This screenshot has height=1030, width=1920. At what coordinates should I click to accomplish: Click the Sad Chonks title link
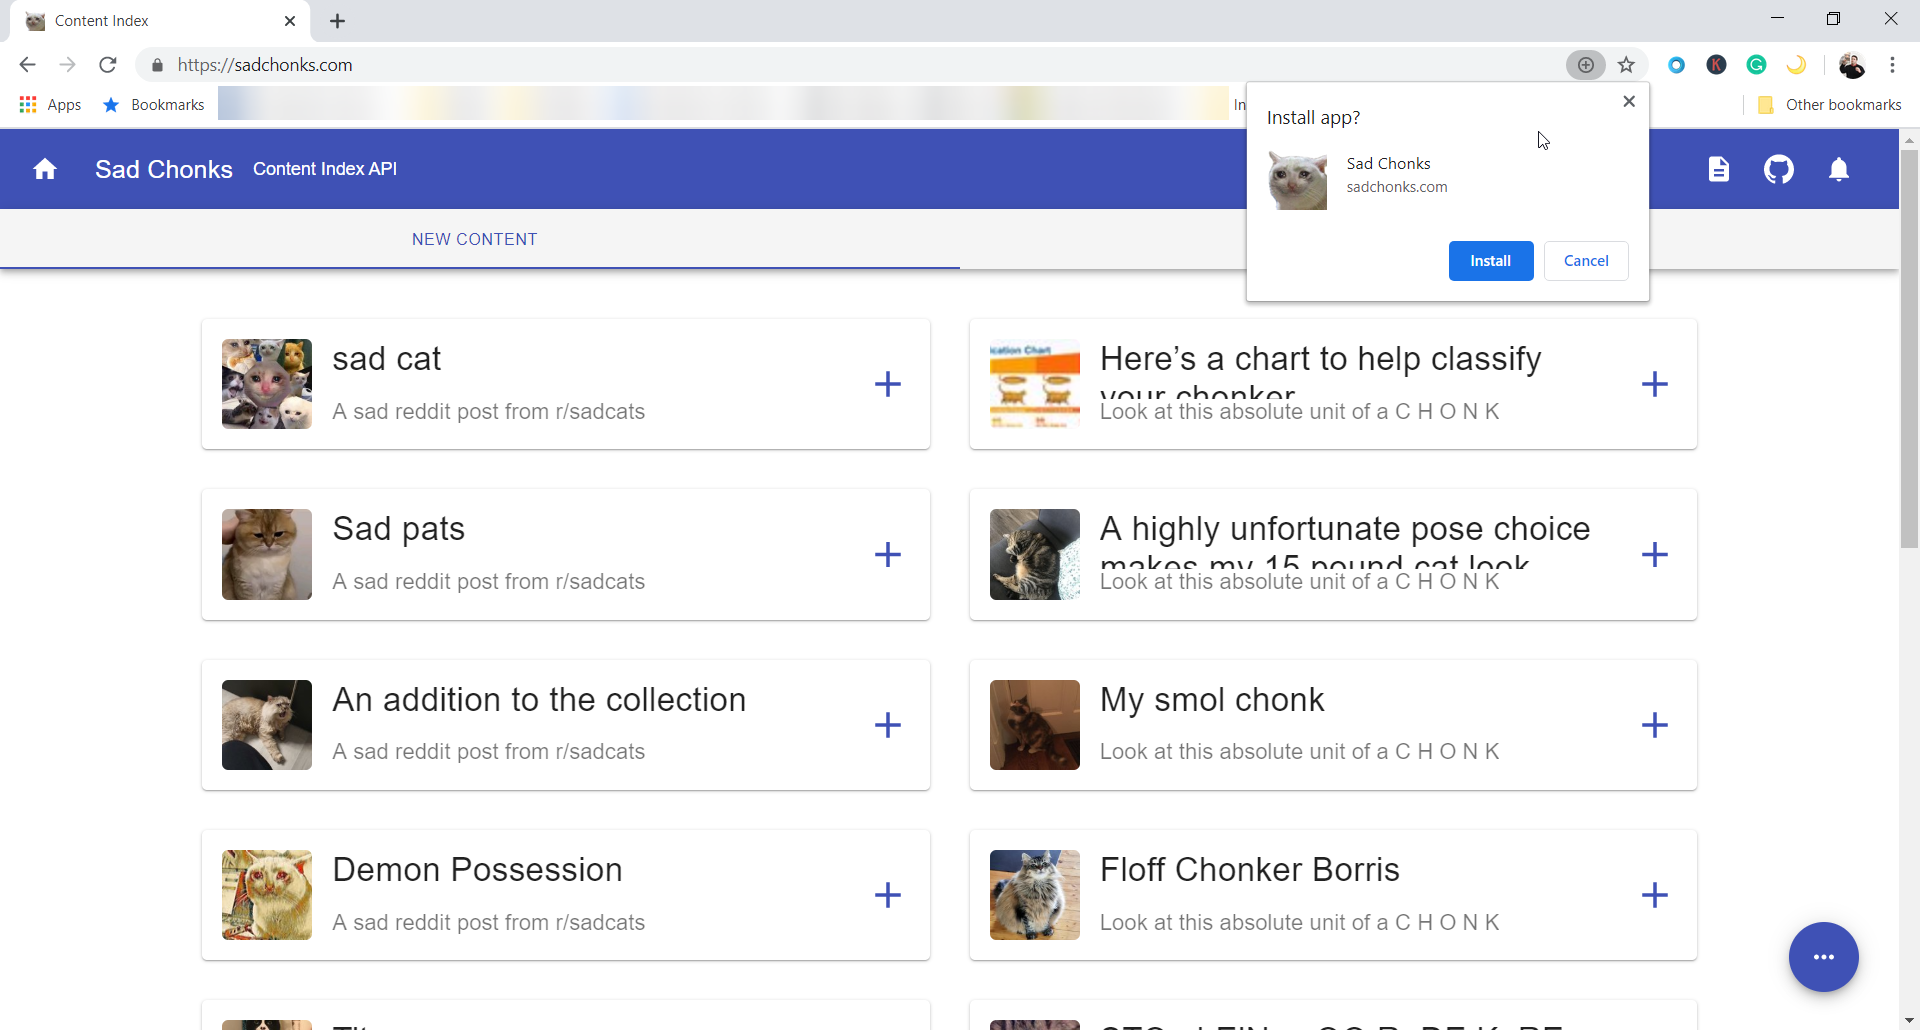tap(164, 169)
